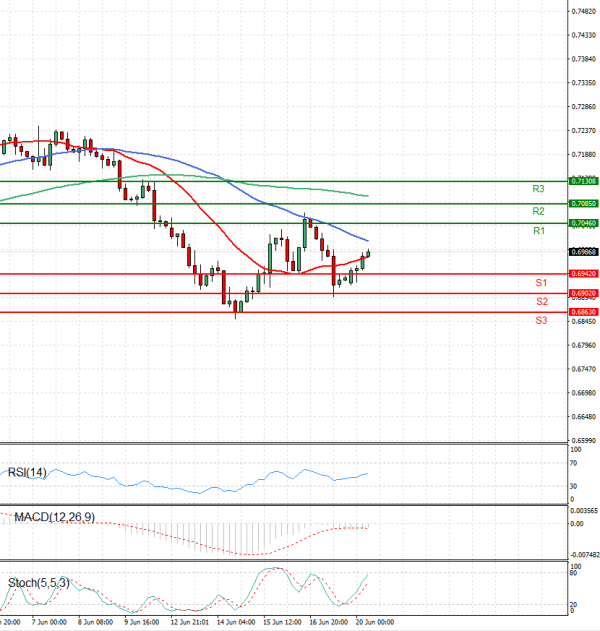Screen dimensions: 600x631
Task: Click the S3 support label
Action: [541, 320]
